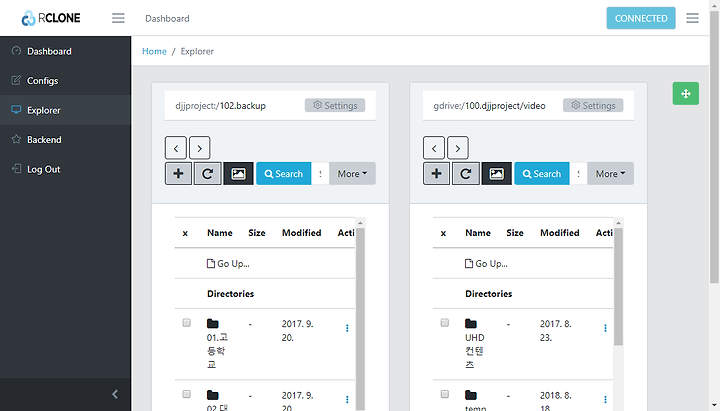Go forward in the djjproject pane

pyautogui.click(x=199, y=148)
